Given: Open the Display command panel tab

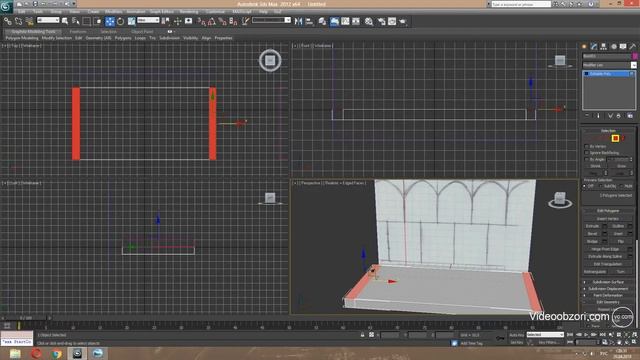Looking at the screenshot, I should [x=623, y=47].
